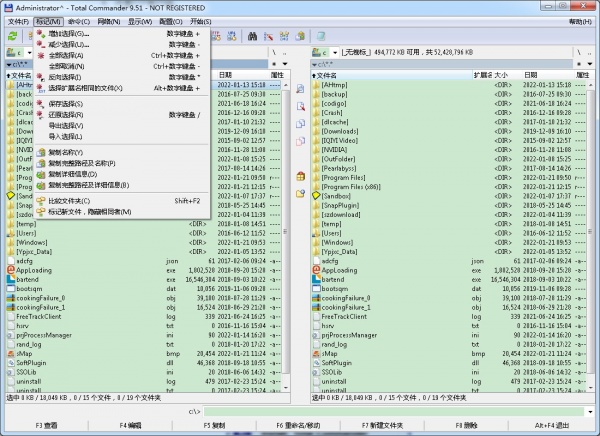Click the green refresh icon in toolbar
600x436 pixels.
click(12, 35)
